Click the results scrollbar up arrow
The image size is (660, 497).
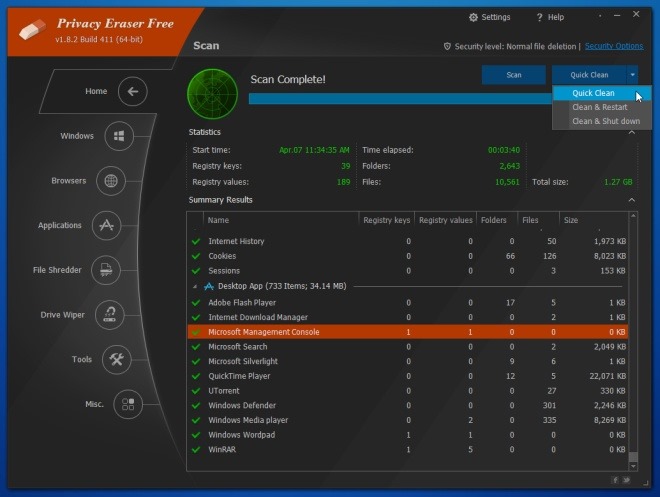pos(633,216)
